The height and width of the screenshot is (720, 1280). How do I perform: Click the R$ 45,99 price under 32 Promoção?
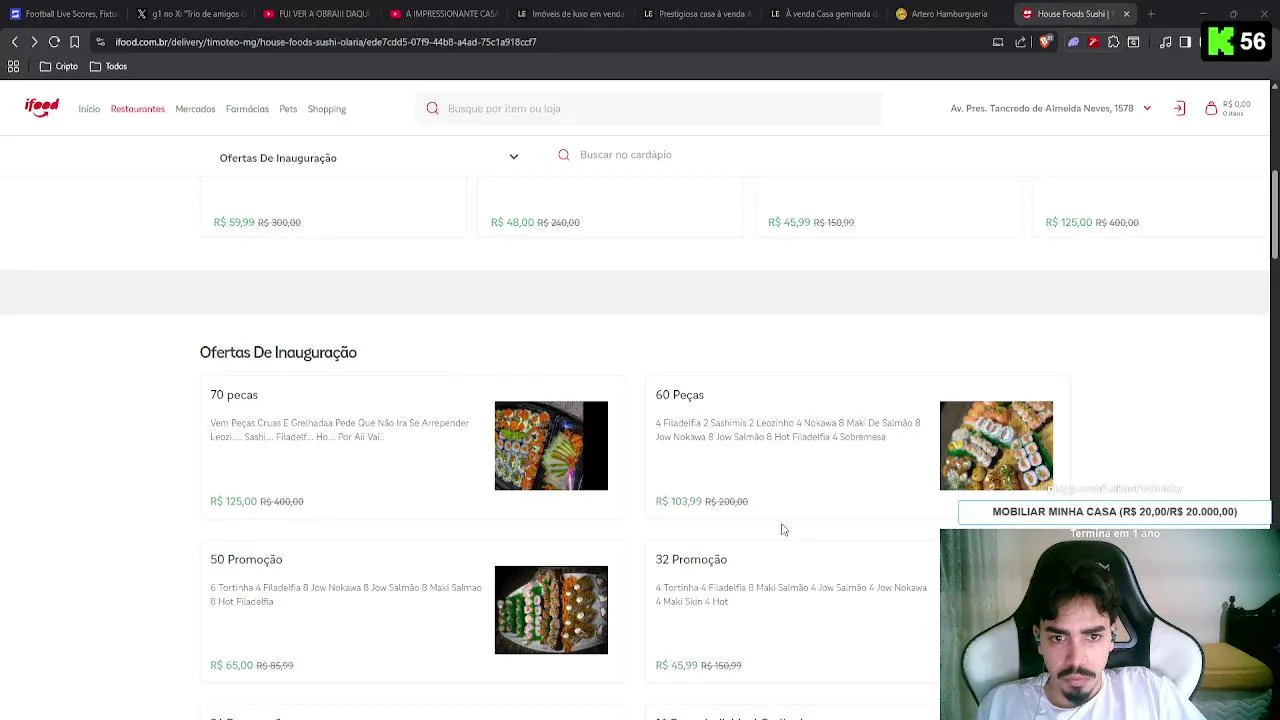pyautogui.click(x=677, y=665)
